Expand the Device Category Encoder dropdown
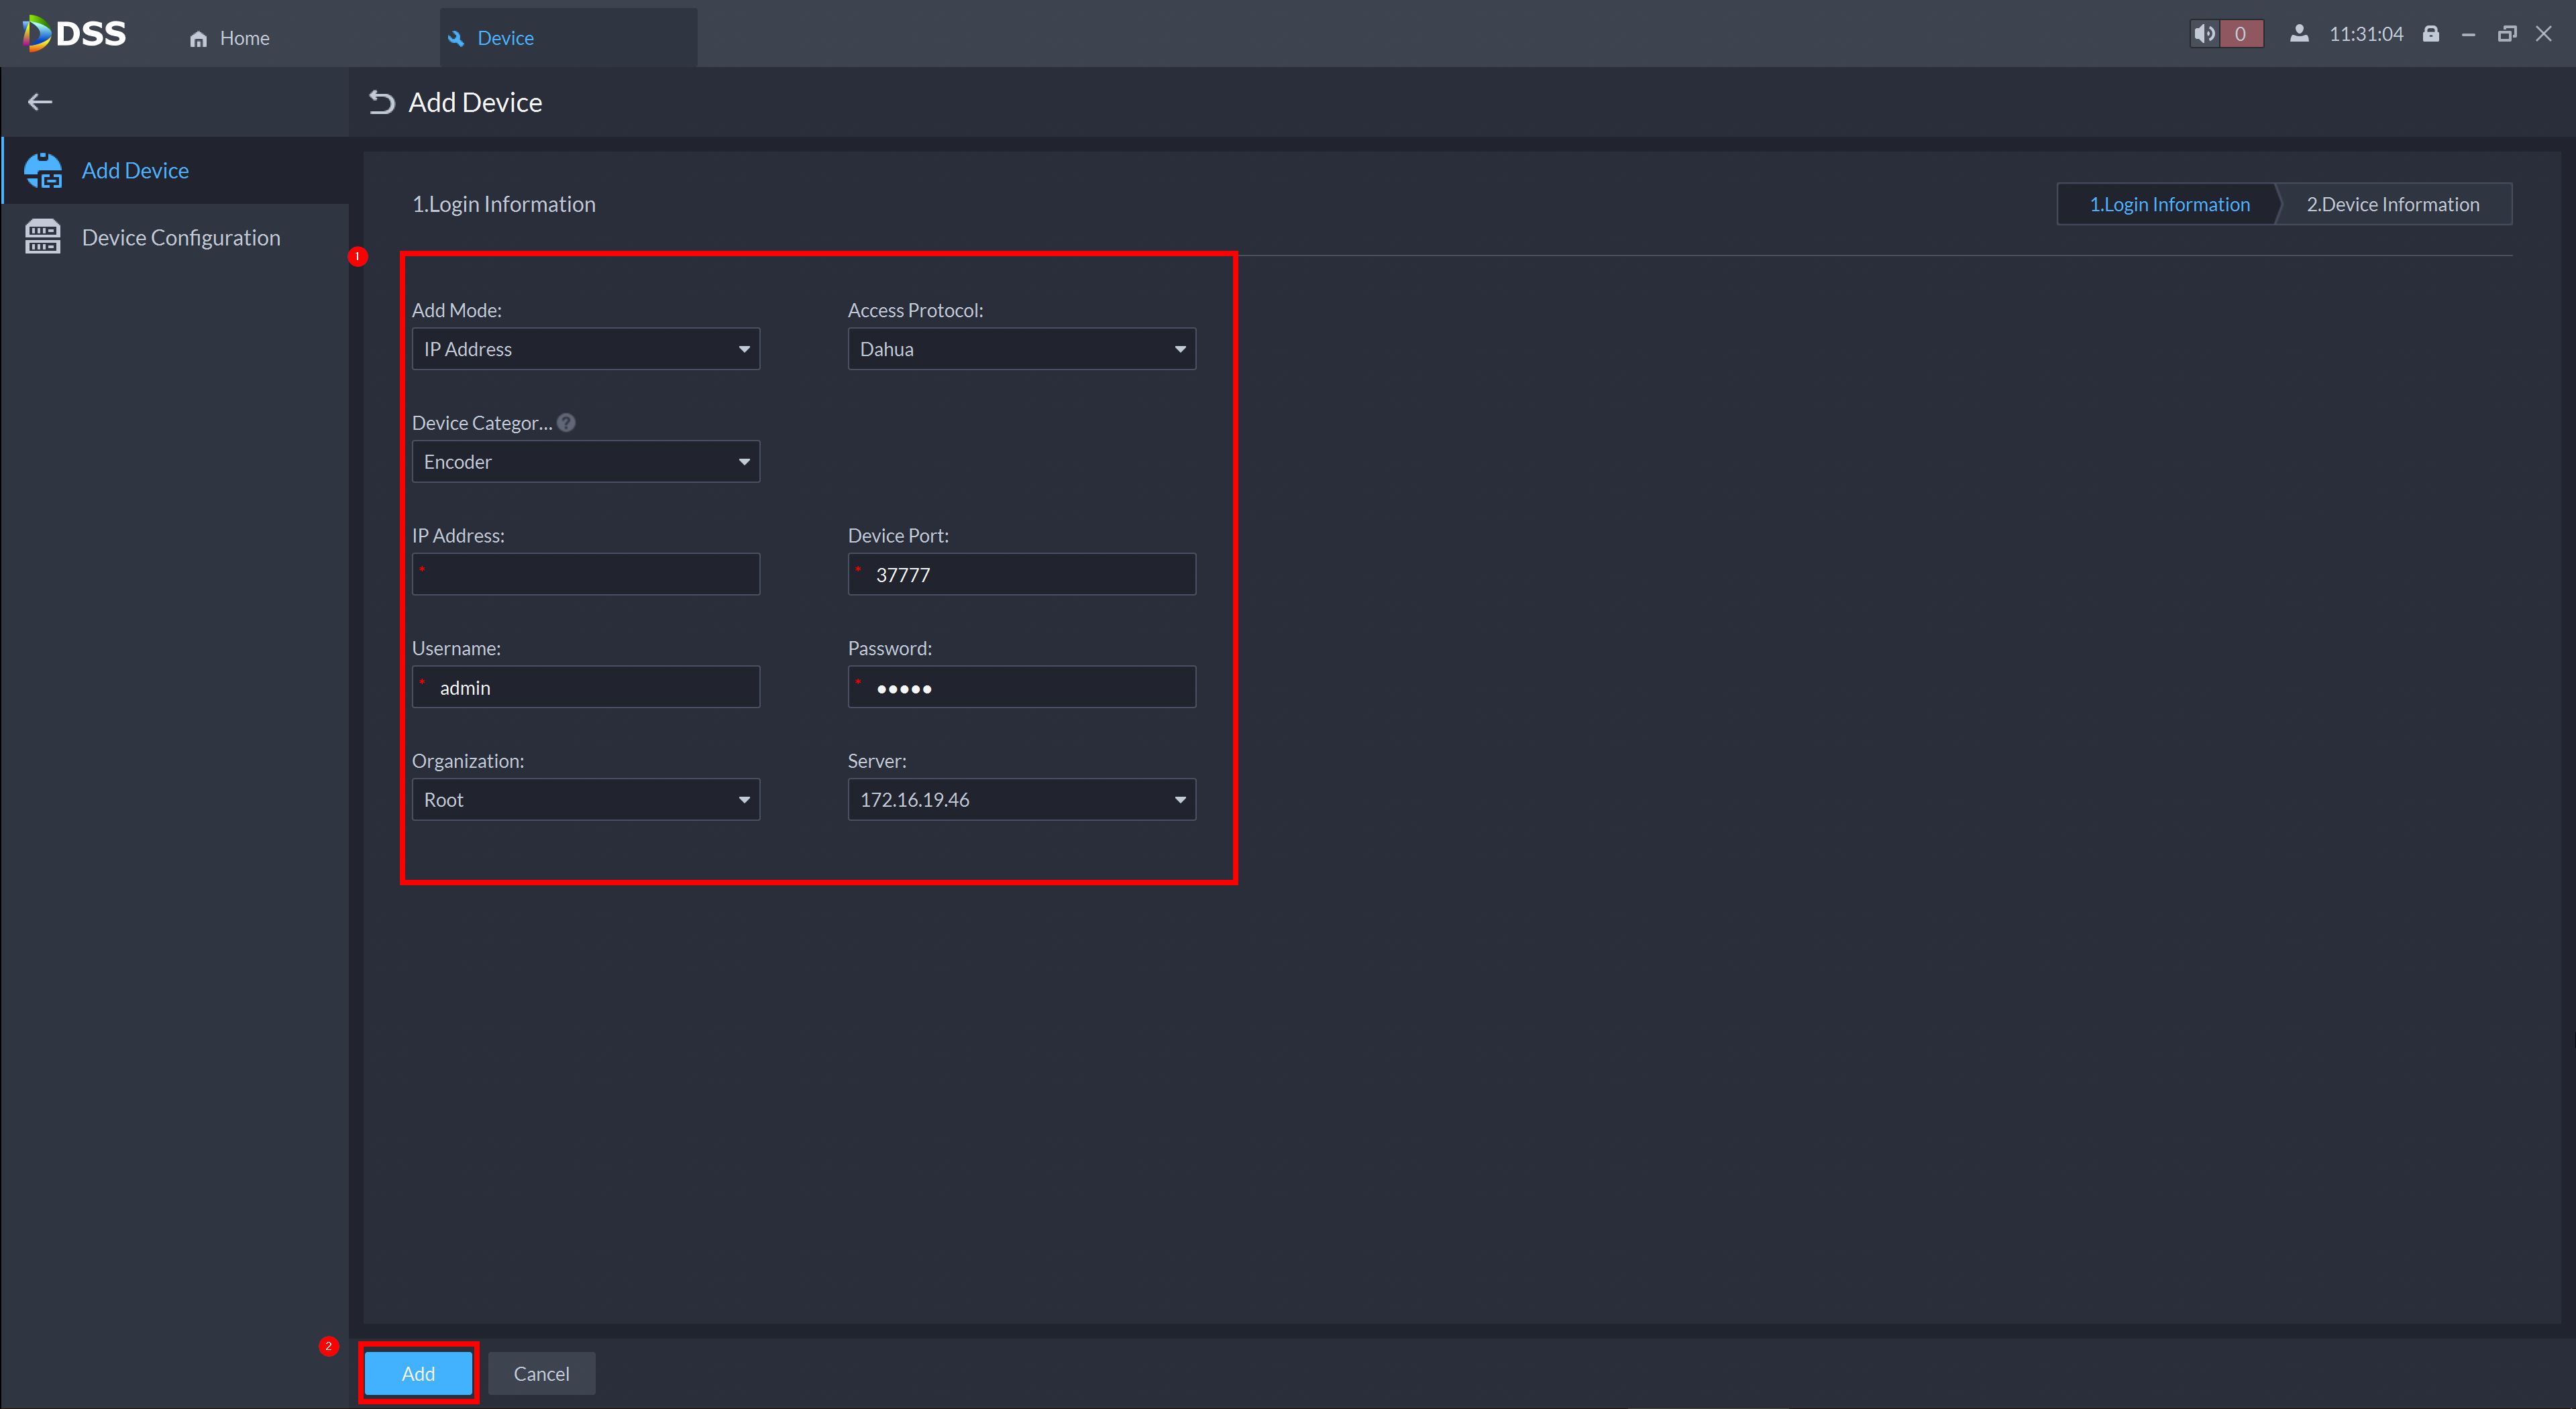2576x1409 pixels. (x=586, y=462)
